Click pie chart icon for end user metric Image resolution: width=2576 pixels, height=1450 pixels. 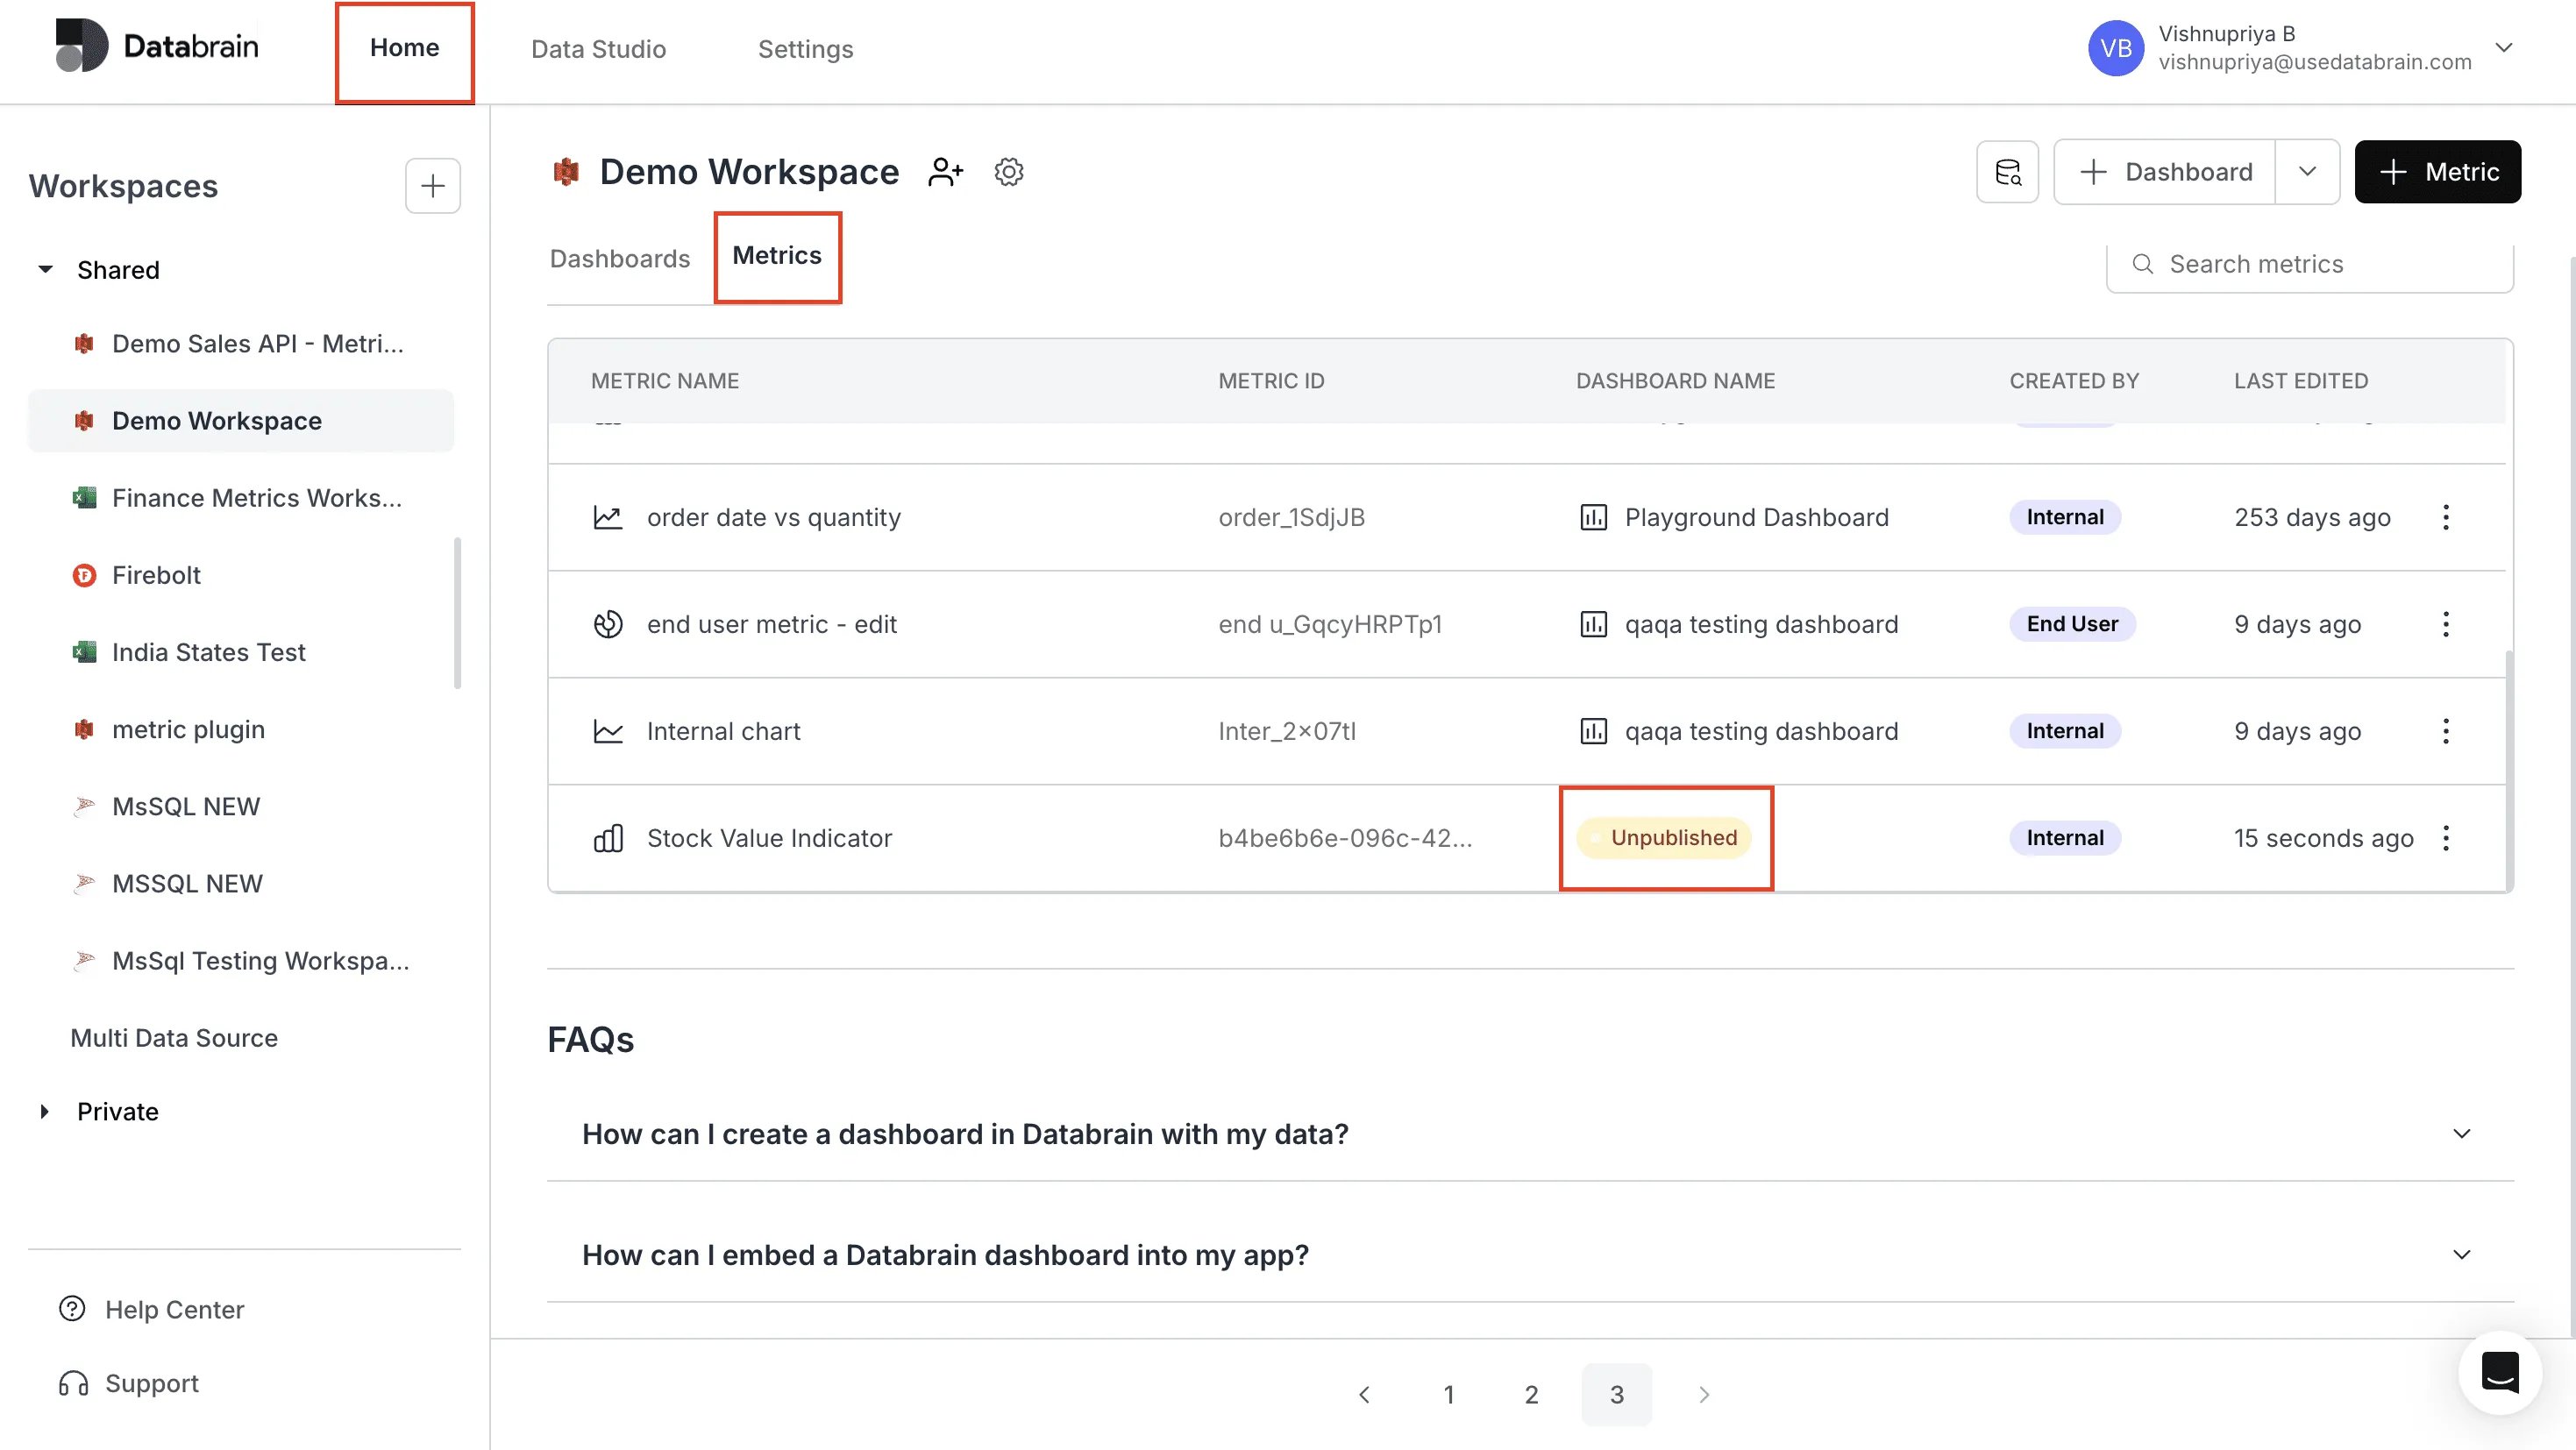(608, 625)
